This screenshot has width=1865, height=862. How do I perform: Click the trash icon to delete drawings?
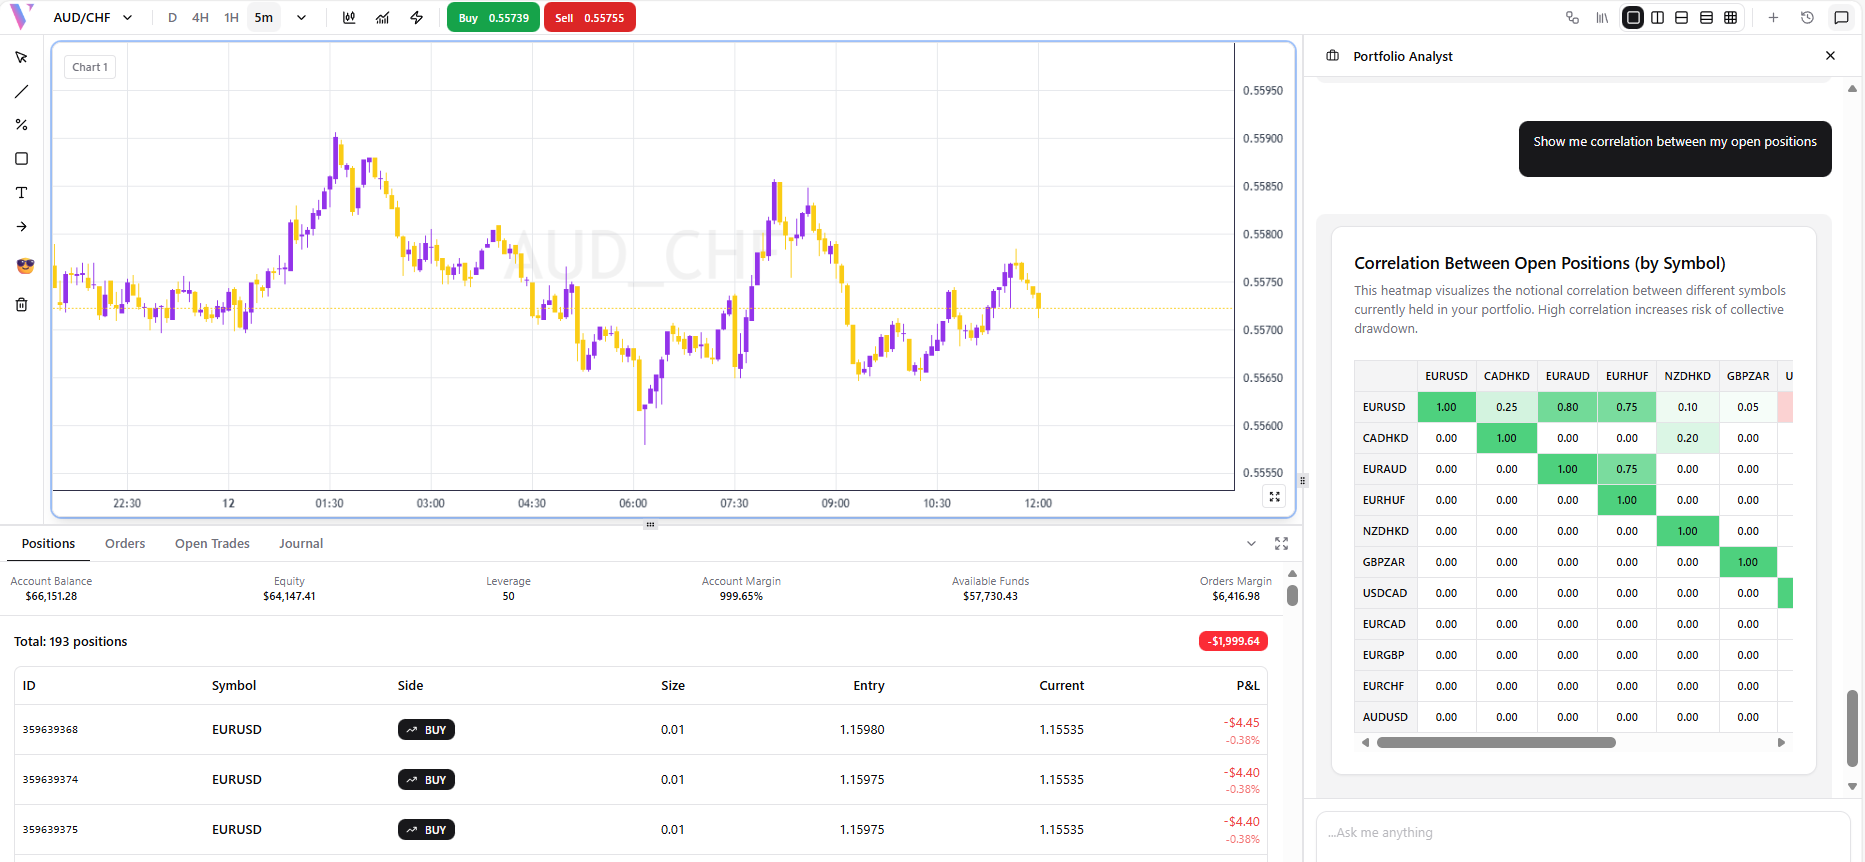[21, 305]
